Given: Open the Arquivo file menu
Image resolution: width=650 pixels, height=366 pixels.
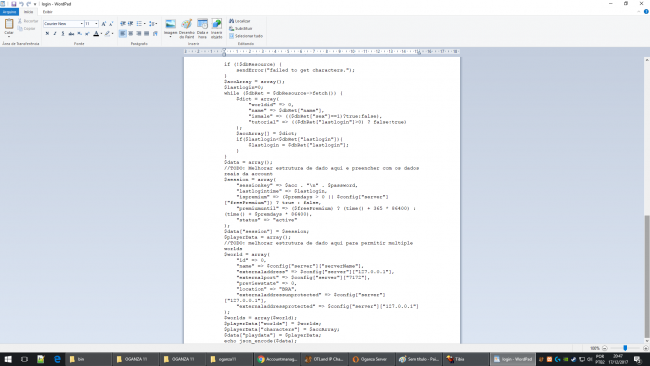Looking at the screenshot, I should point(10,12).
